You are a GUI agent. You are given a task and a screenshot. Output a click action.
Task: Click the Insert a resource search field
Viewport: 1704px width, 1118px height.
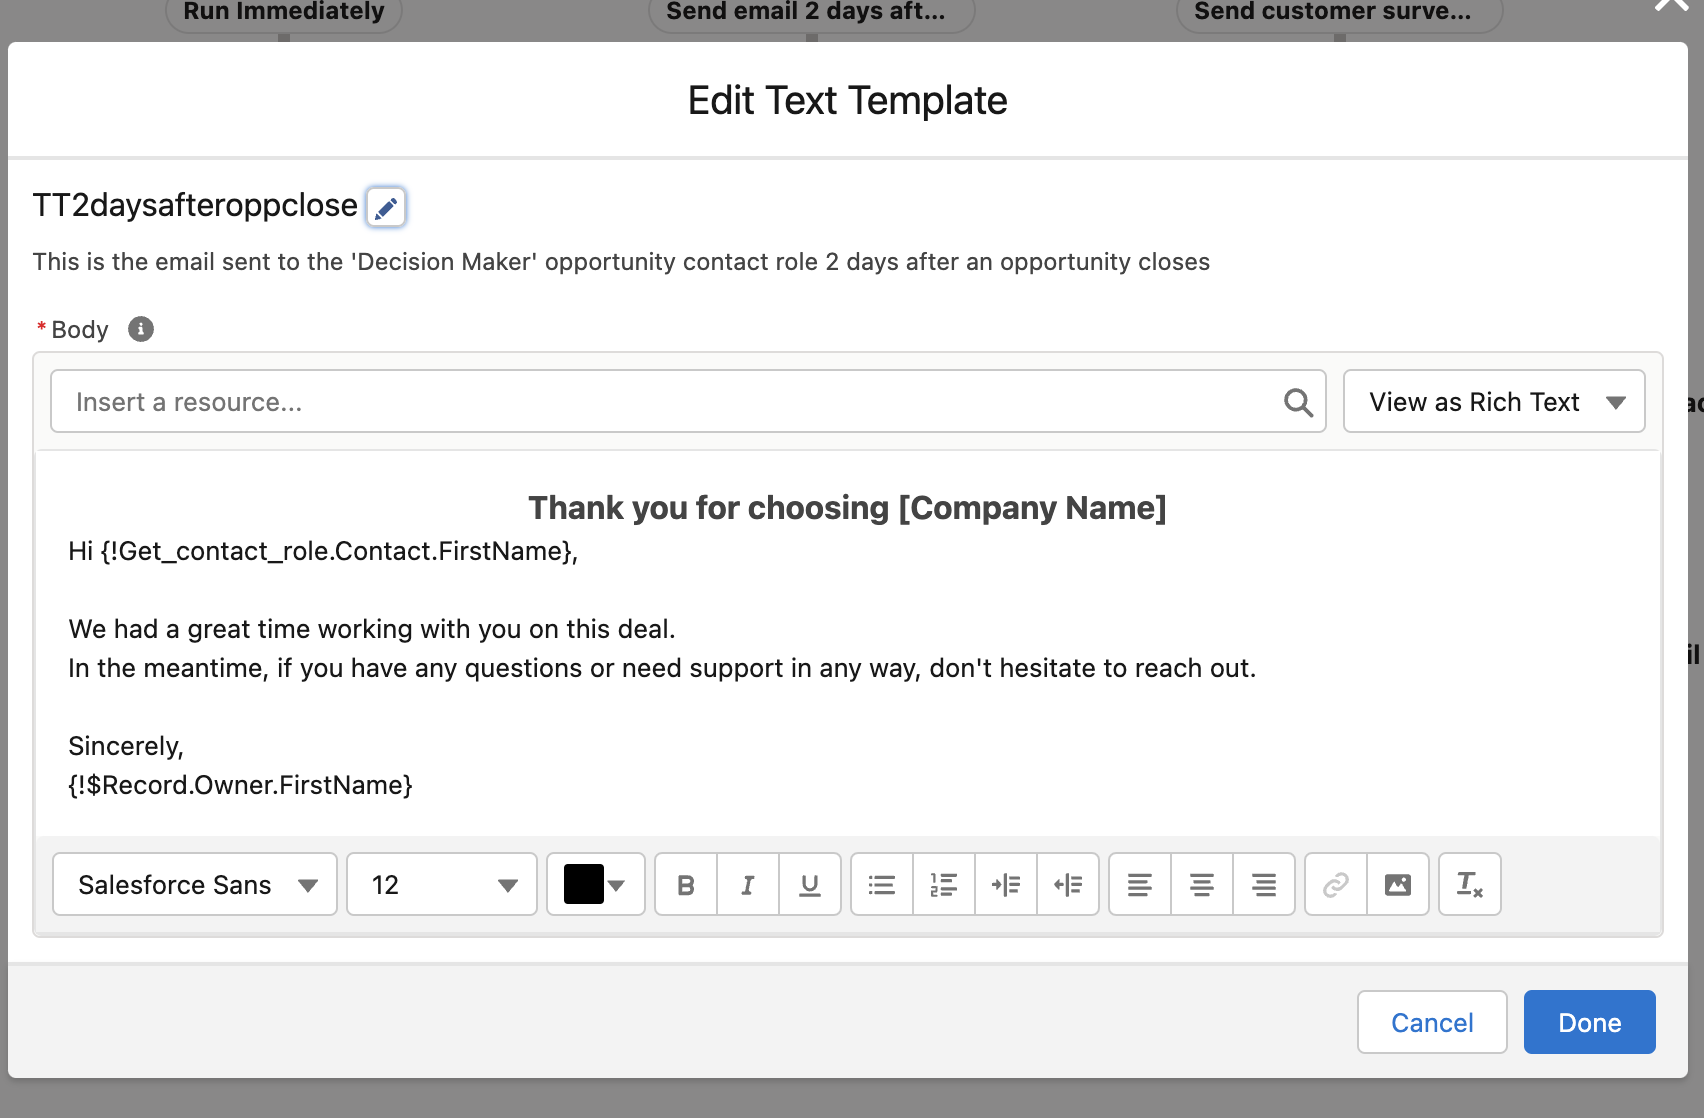(688, 402)
